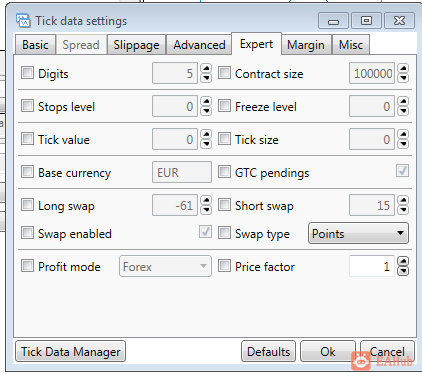The width and height of the screenshot is (422, 376).
Task: Click the Freeze level value field
Action: pyautogui.click(x=372, y=106)
